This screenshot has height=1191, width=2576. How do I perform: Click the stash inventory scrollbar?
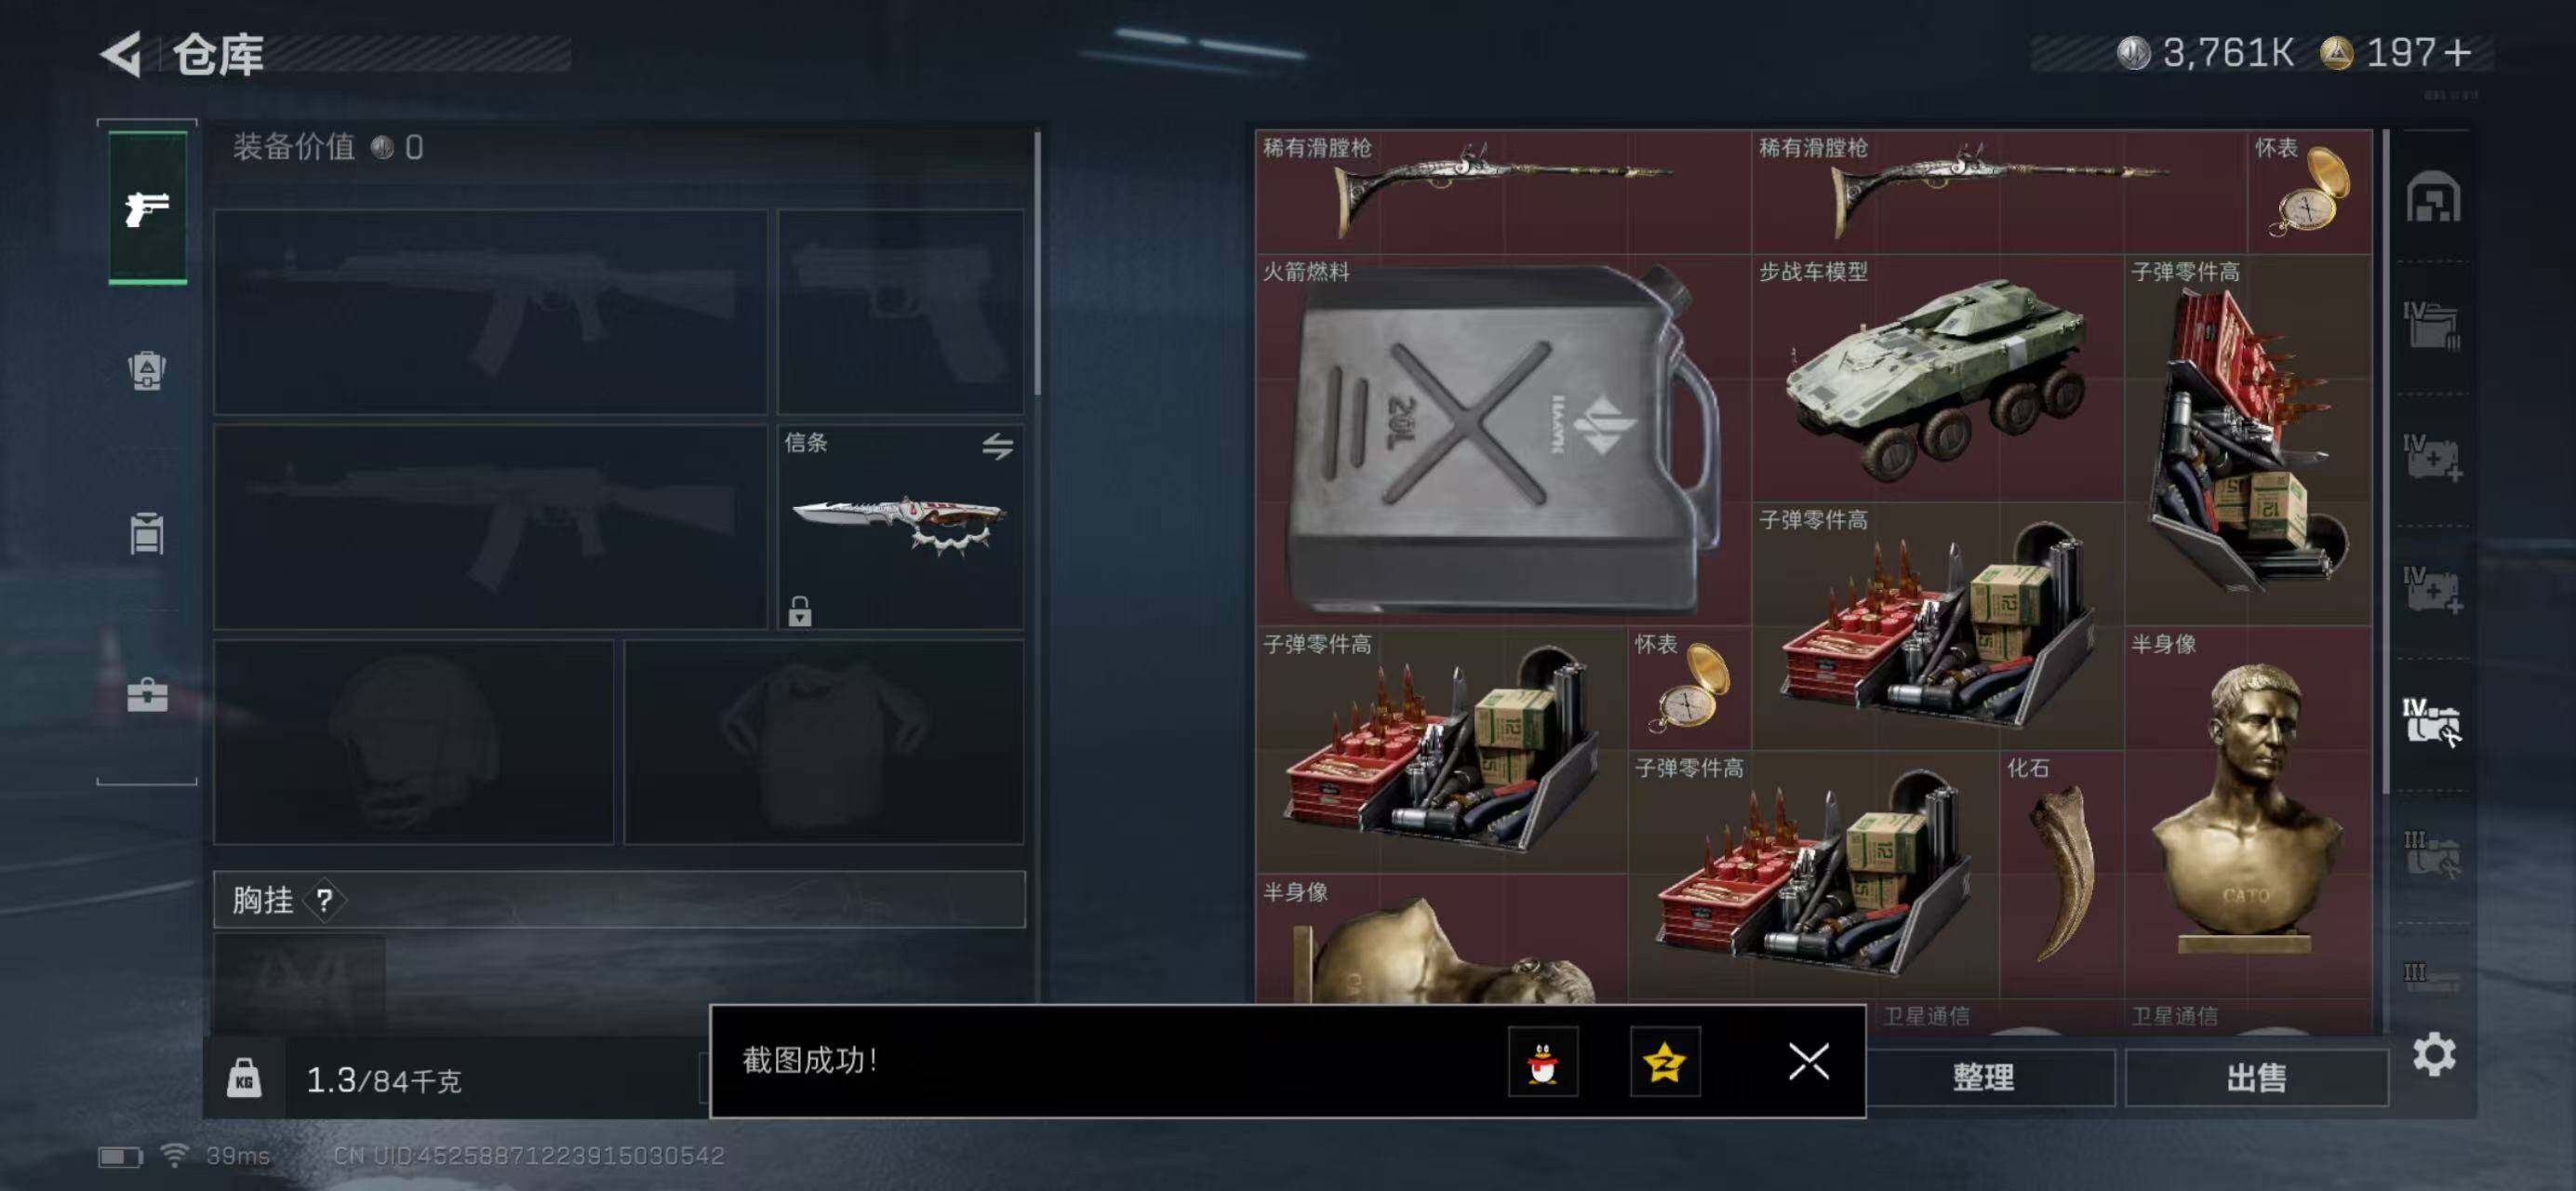coord(2386,460)
